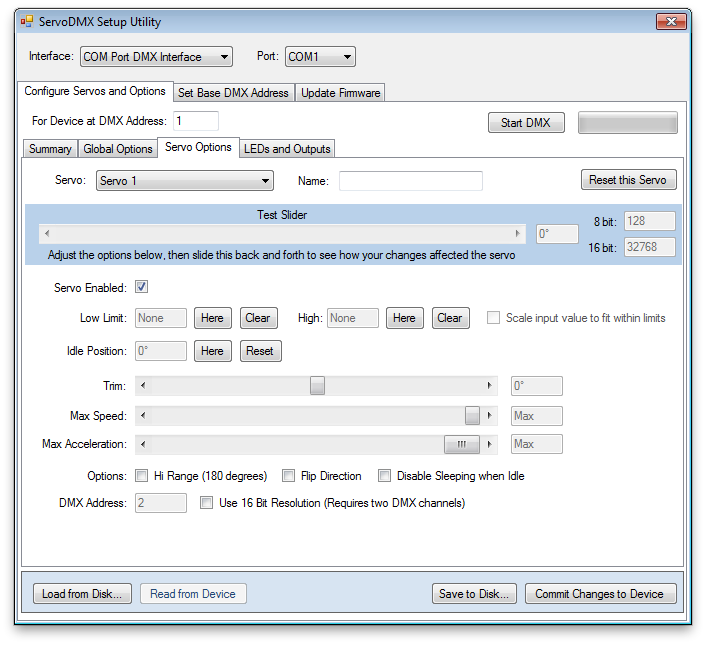
Task: Open the Servo 1 selection dropdown
Action: [185, 181]
